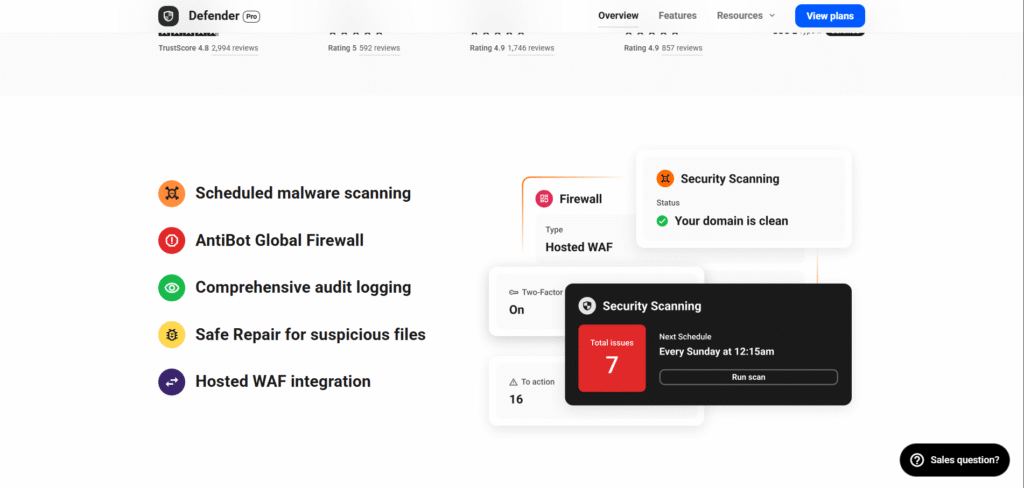Click the orange malware scanning icon
The image size is (1024, 488).
[x=172, y=193]
